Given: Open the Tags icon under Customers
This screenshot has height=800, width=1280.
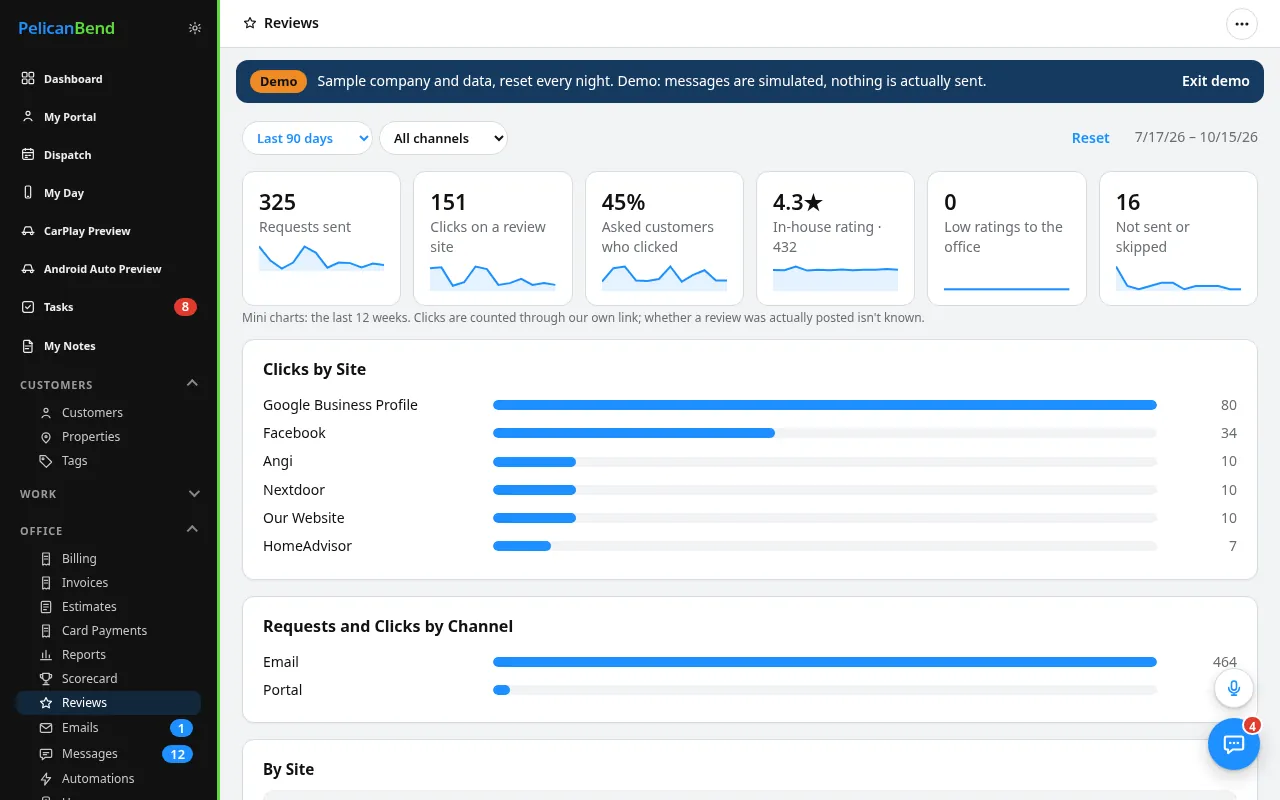Looking at the screenshot, I should [45, 461].
